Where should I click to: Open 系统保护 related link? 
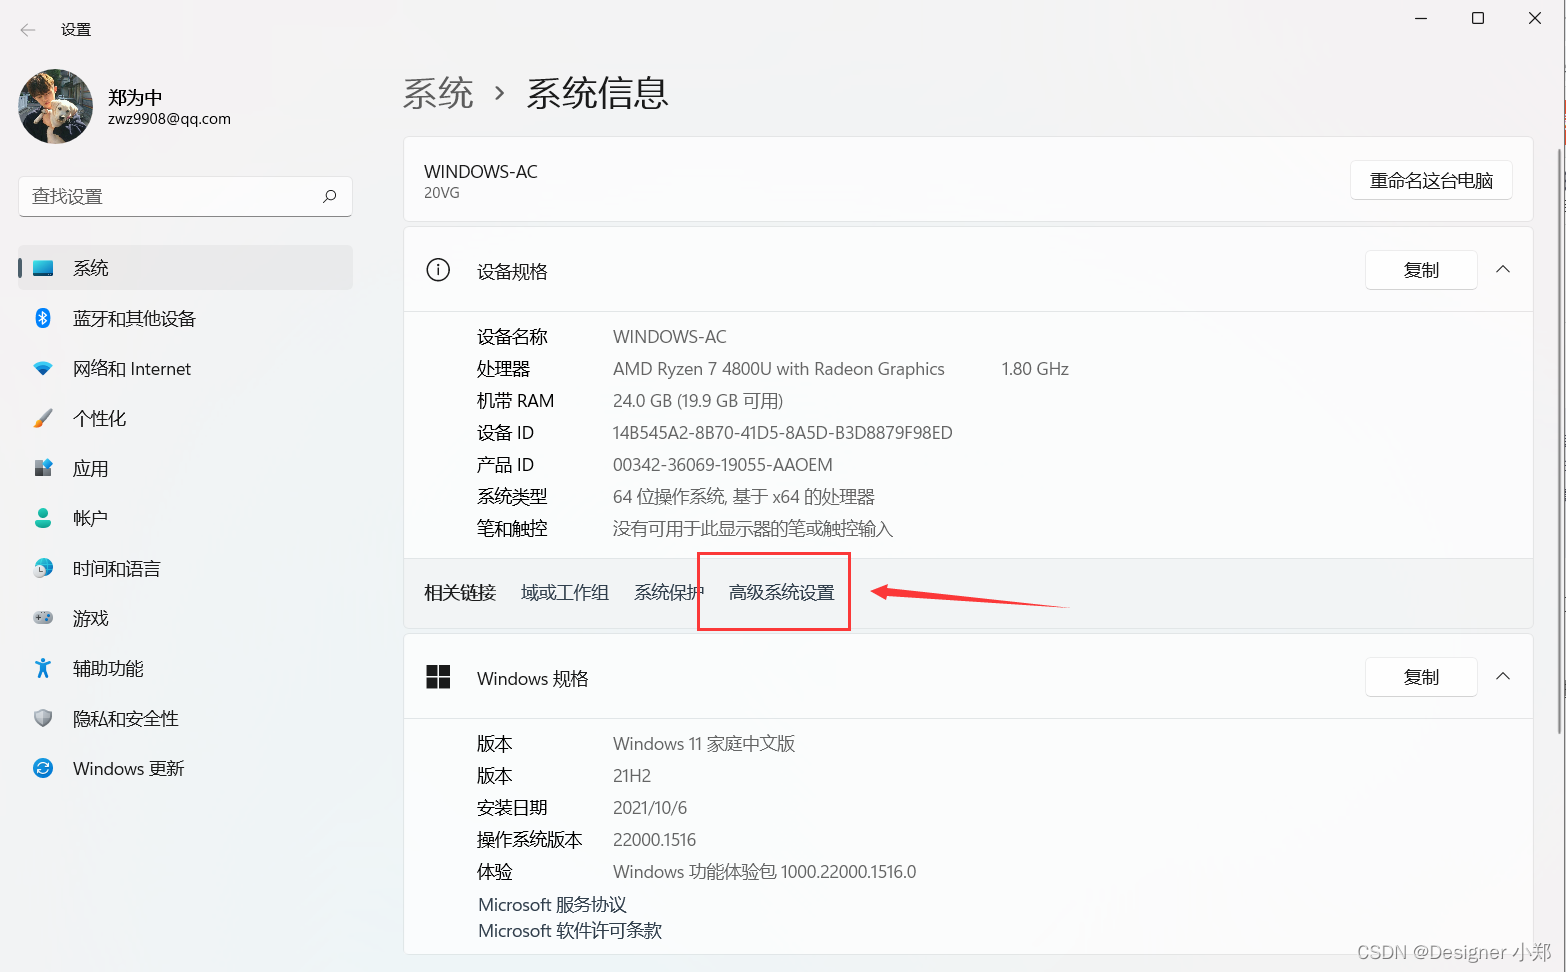669,593
